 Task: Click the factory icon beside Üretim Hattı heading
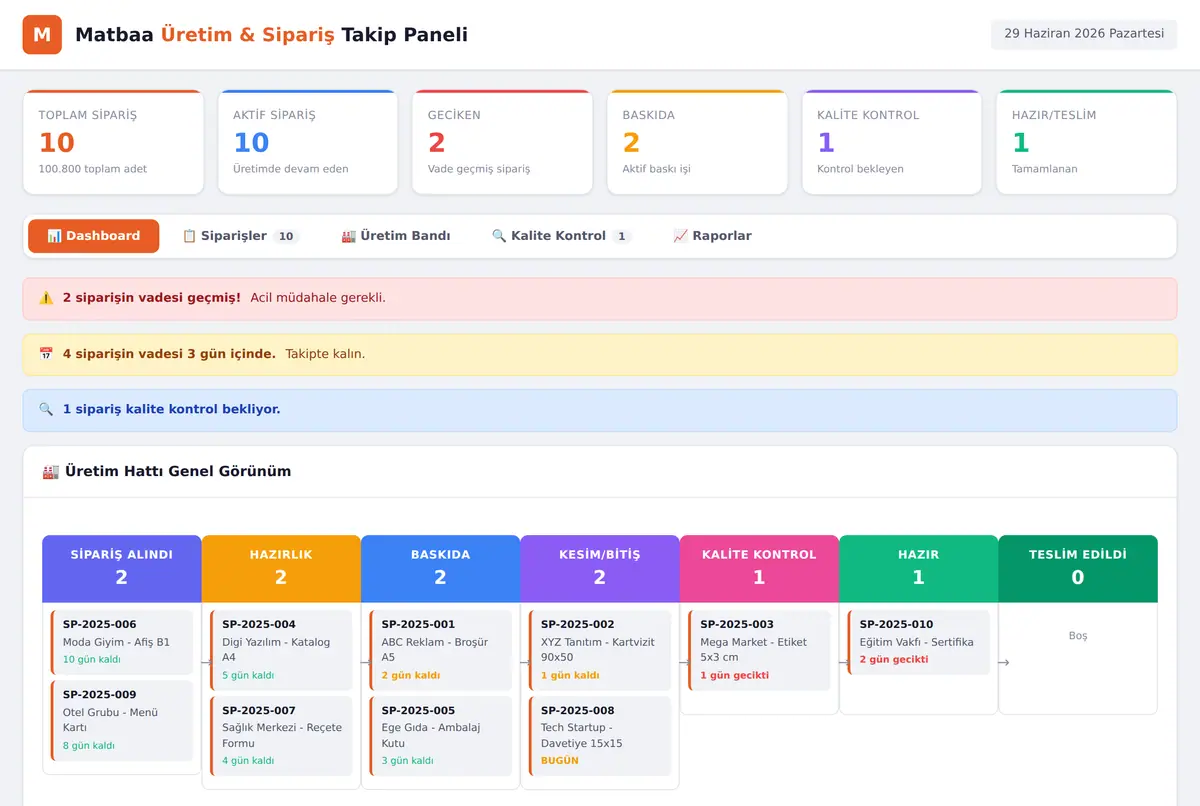(51, 471)
